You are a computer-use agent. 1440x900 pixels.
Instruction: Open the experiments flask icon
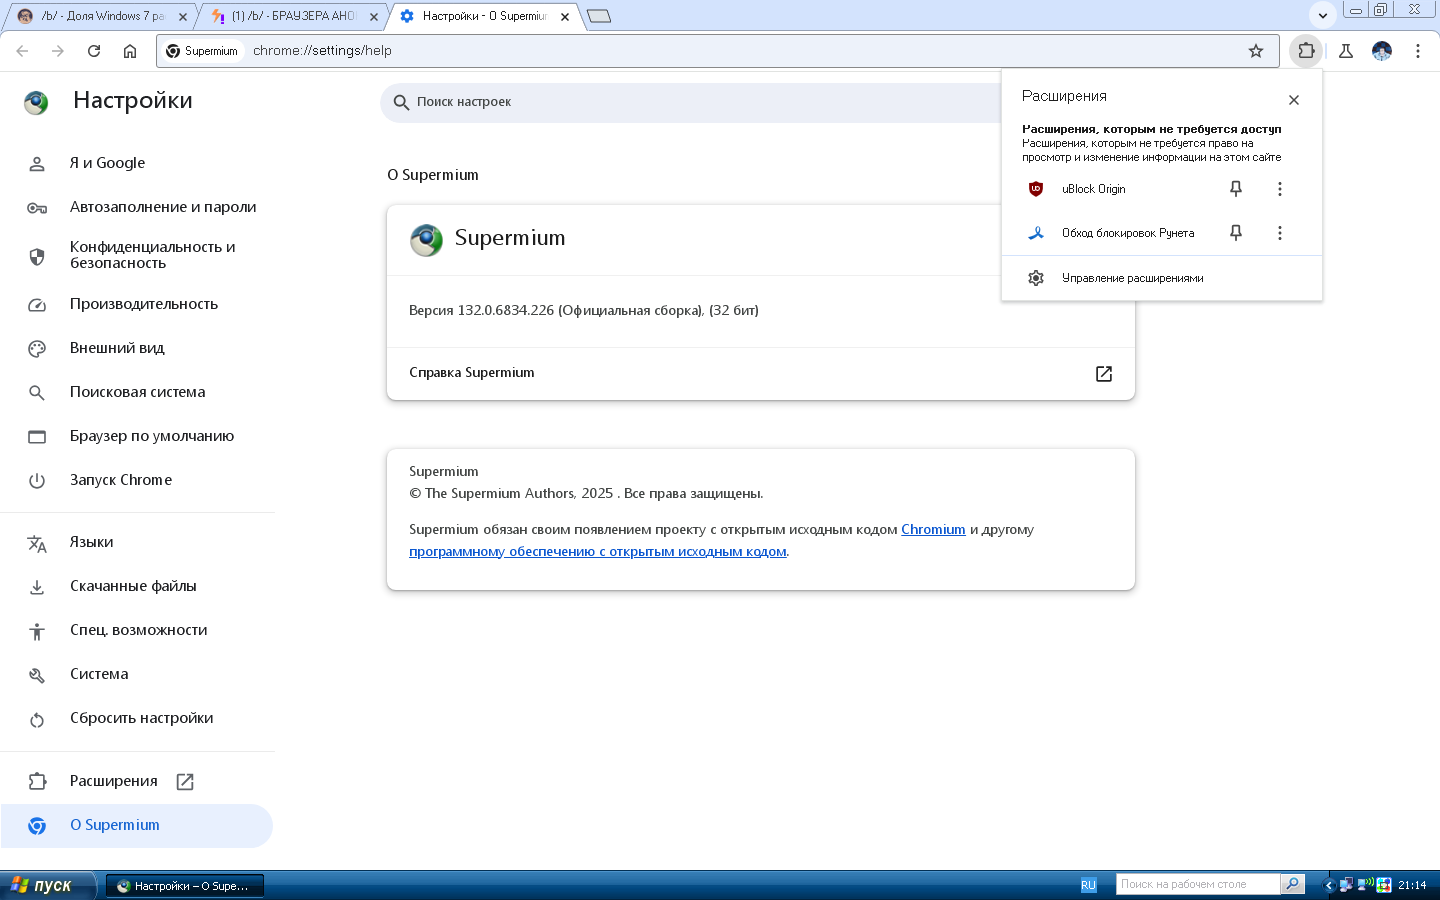pos(1346,51)
